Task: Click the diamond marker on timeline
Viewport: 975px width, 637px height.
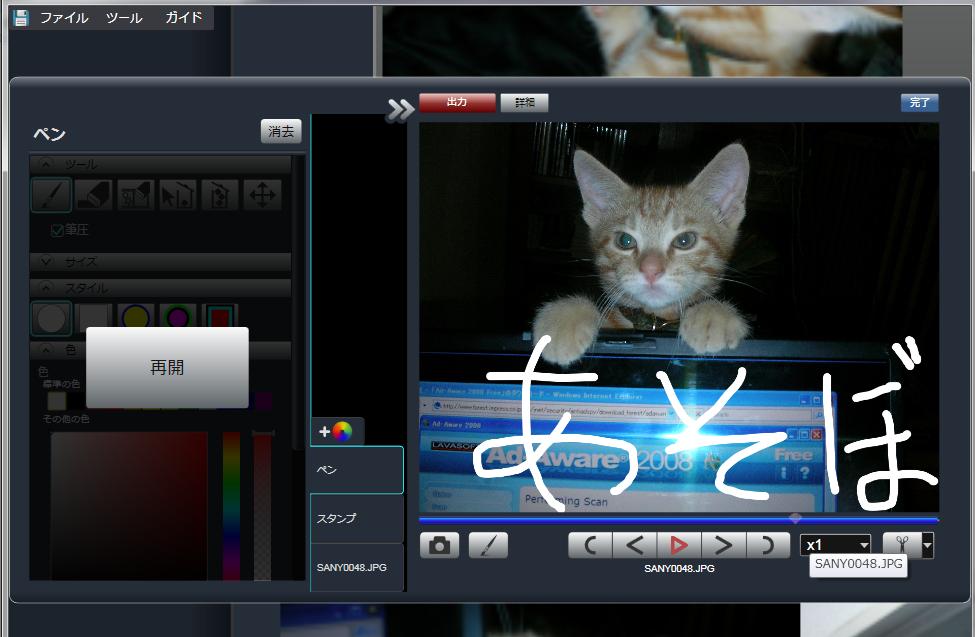Action: (795, 518)
